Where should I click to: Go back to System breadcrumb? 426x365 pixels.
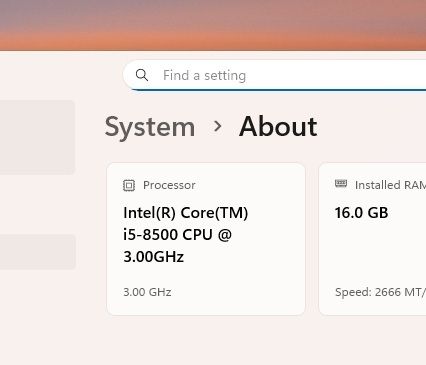pos(150,127)
